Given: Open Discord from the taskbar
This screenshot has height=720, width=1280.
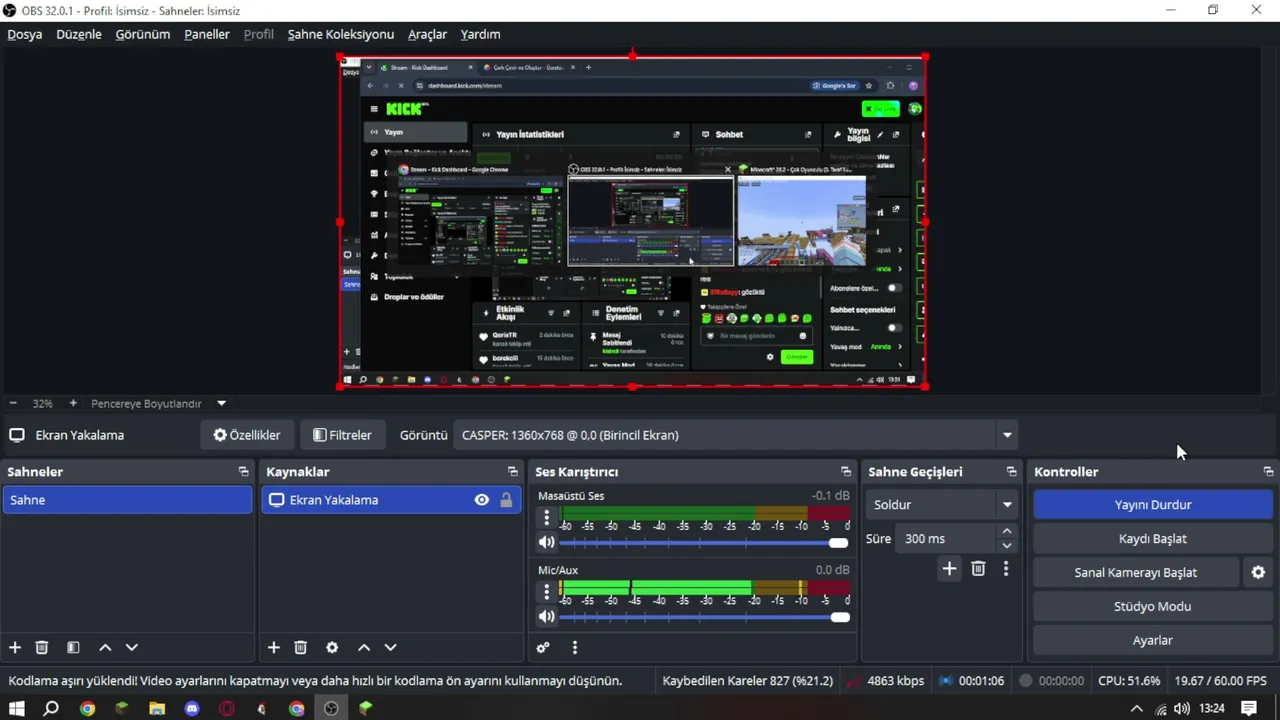Looking at the screenshot, I should click(192, 709).
